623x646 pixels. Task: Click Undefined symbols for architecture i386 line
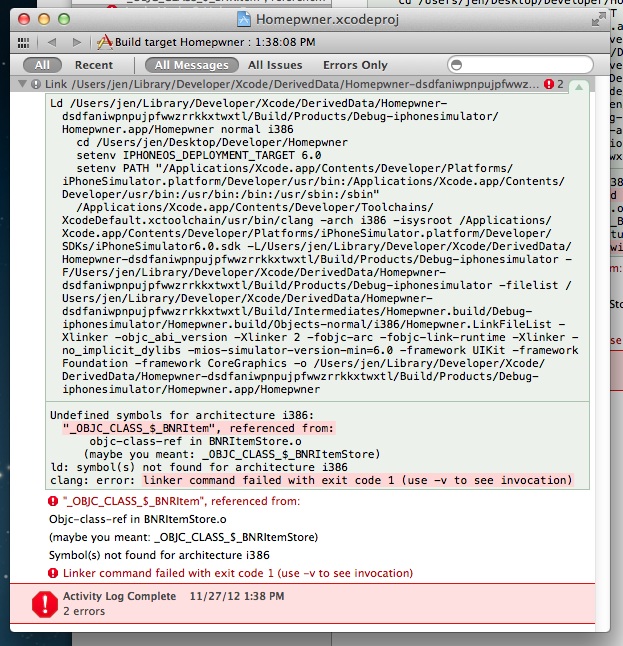(182, 415)
